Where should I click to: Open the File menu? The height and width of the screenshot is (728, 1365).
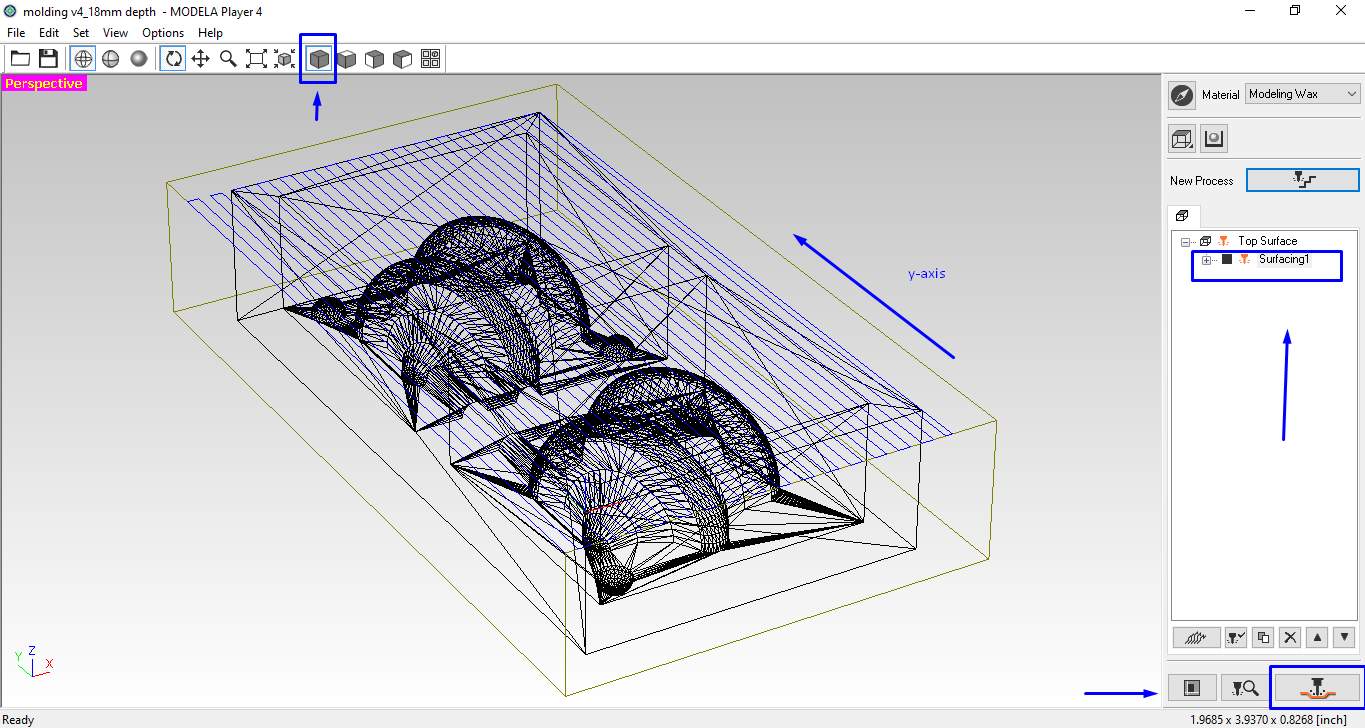16,33
